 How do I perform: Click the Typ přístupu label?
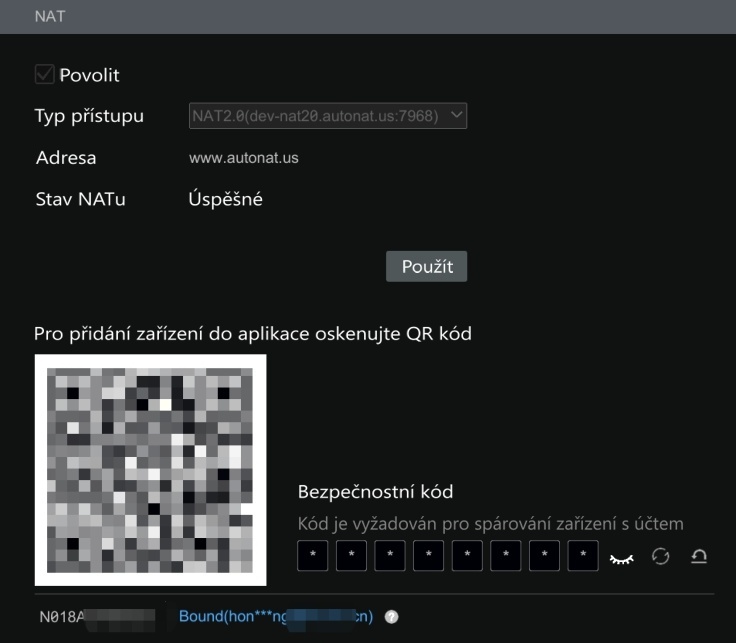89,116
